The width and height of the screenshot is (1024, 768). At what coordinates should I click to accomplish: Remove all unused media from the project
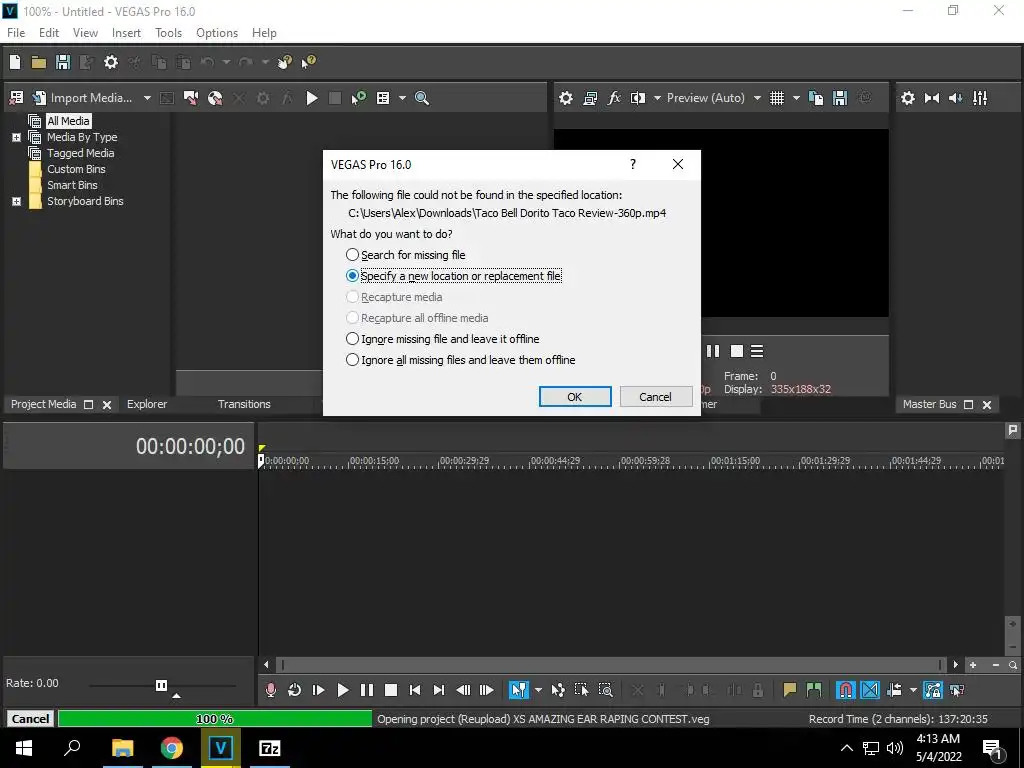16,98
